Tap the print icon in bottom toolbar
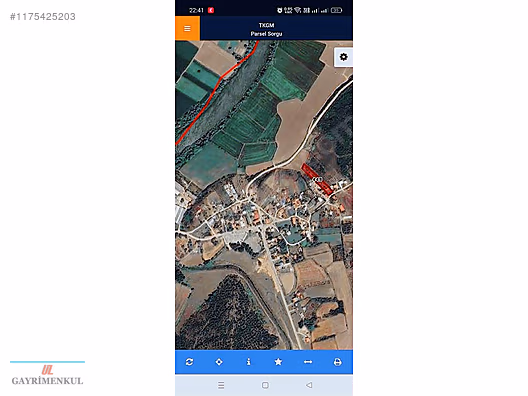 point(337,362)
